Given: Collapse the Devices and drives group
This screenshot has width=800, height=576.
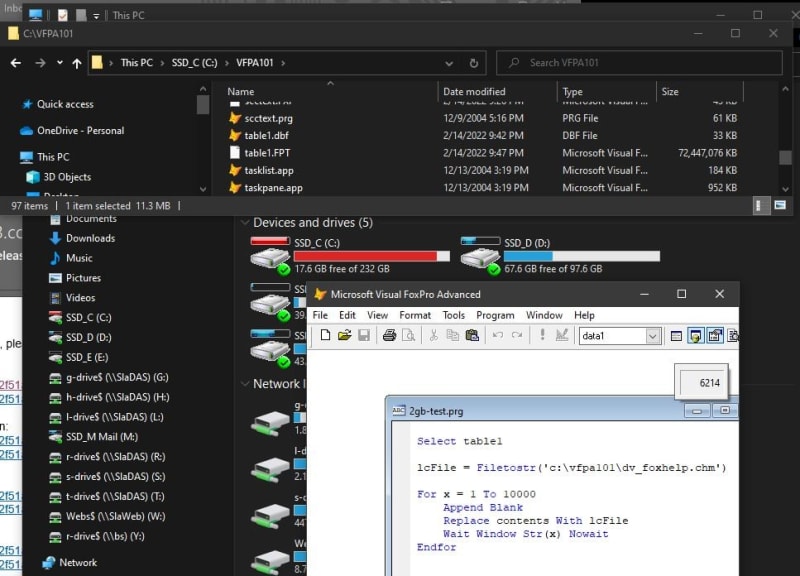Looking at the screenshot, I should coord(245,222).
